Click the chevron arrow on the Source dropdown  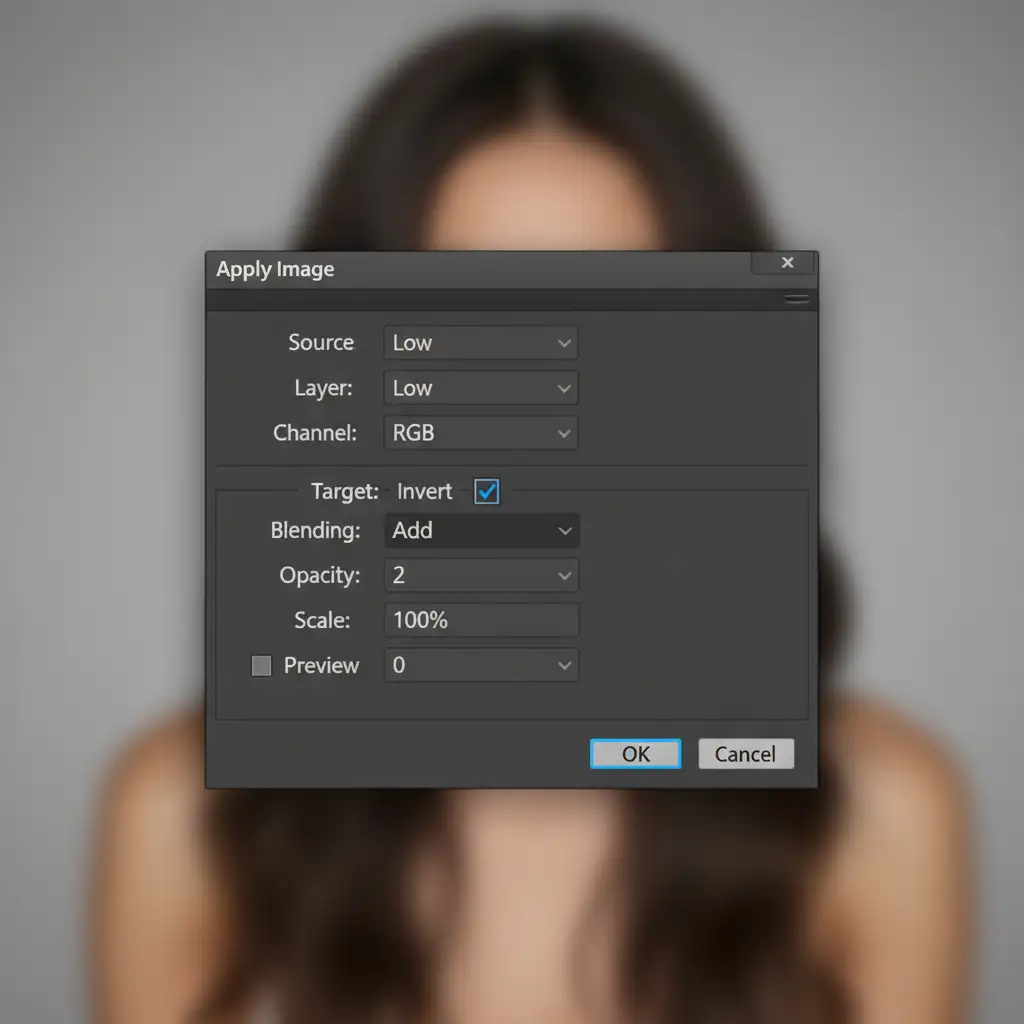564,343
